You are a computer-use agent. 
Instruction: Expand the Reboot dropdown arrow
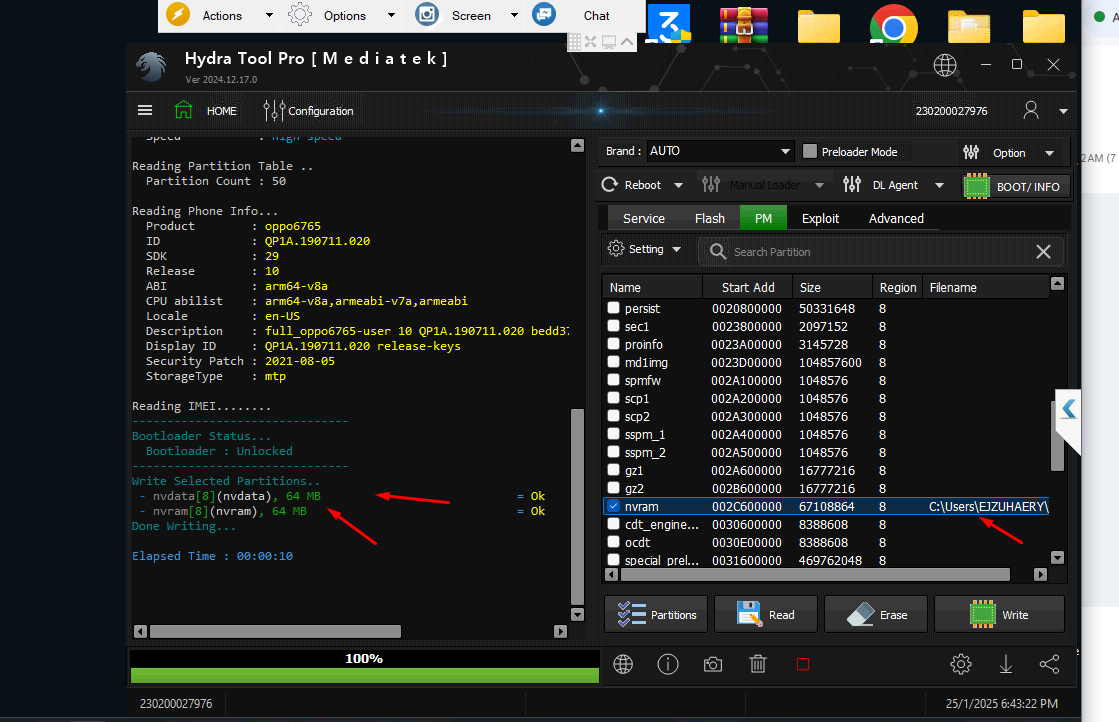coord(678,185)
